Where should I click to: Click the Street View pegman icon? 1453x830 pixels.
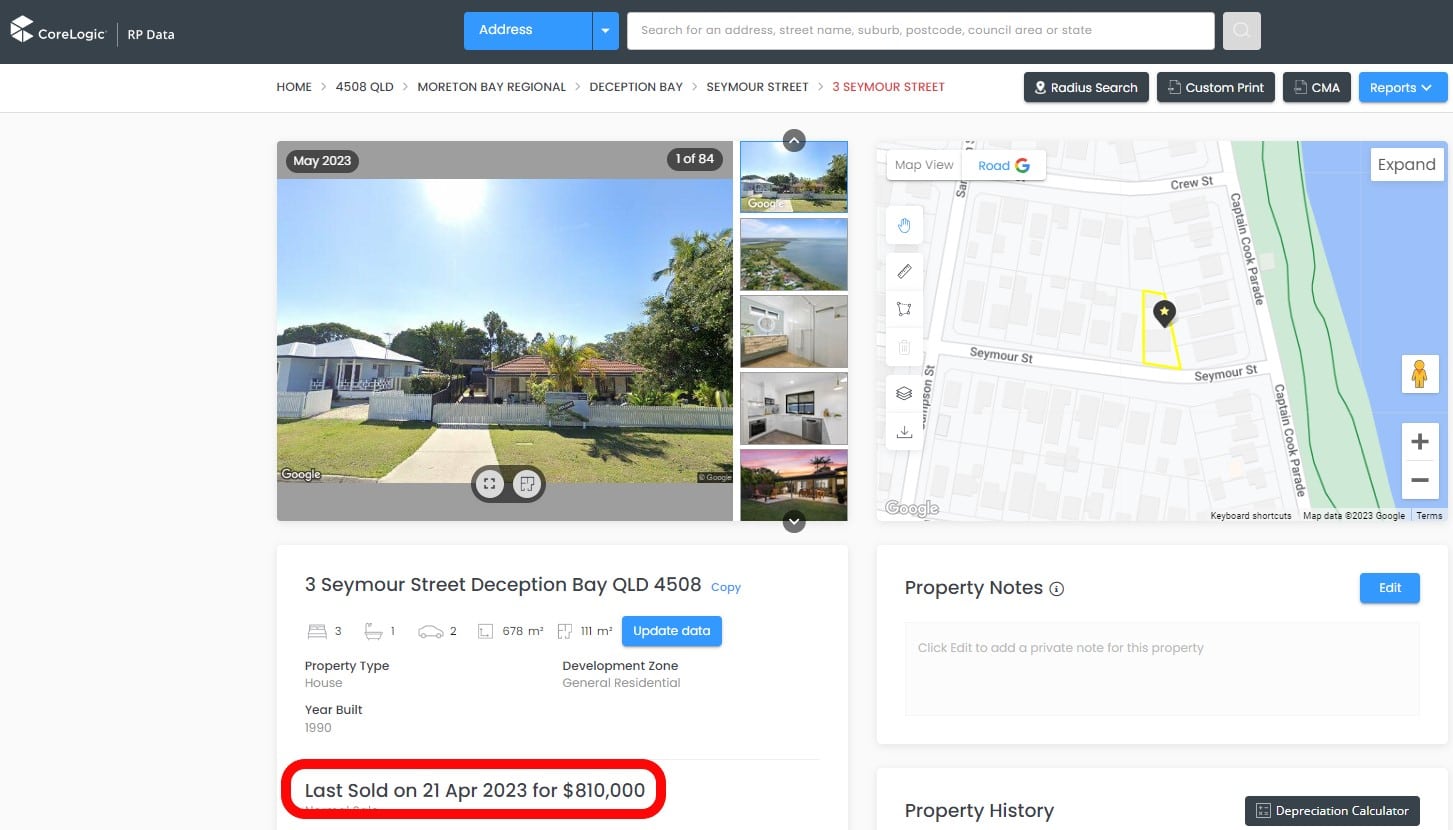point(1419,374)
